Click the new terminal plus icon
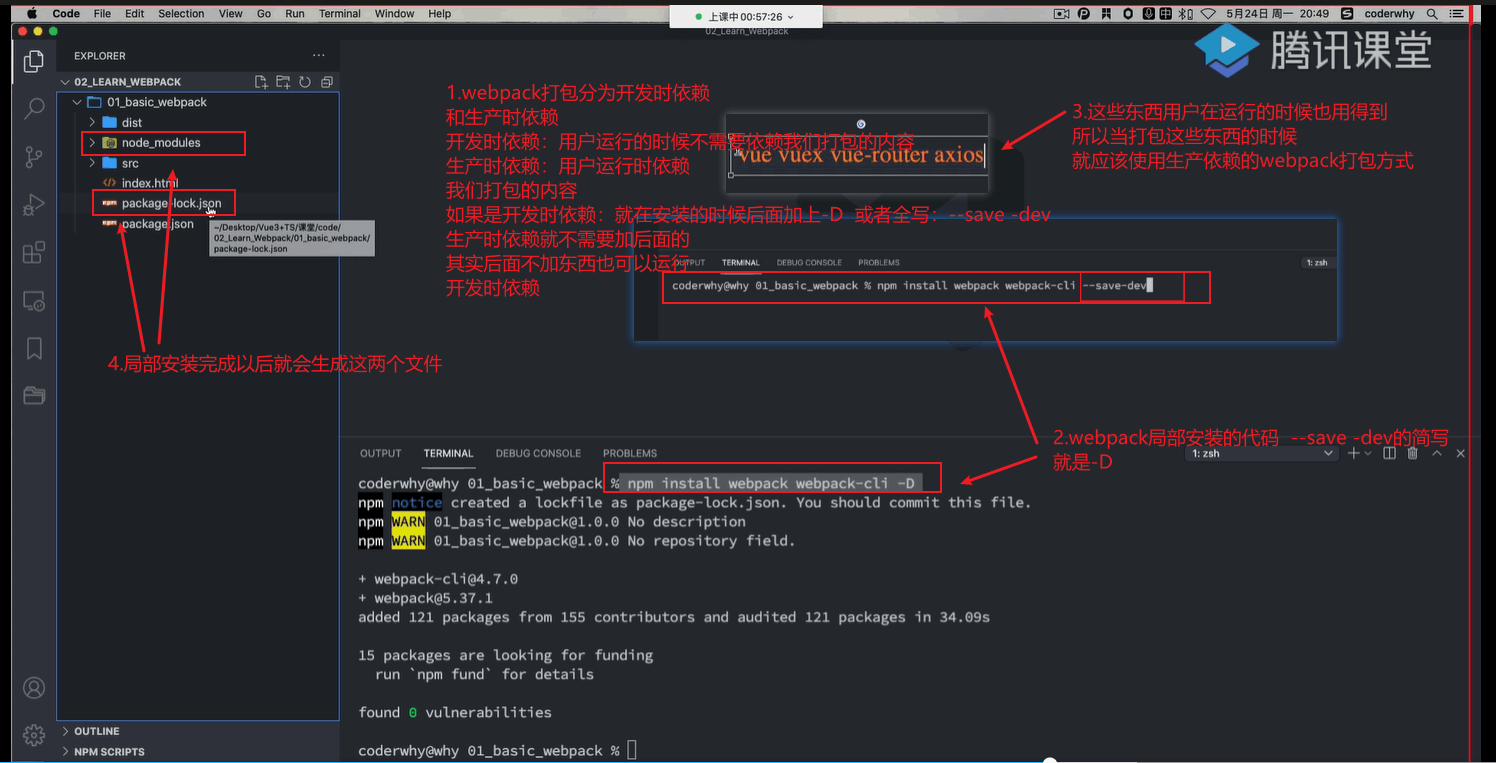 (x=1353, y=453)
